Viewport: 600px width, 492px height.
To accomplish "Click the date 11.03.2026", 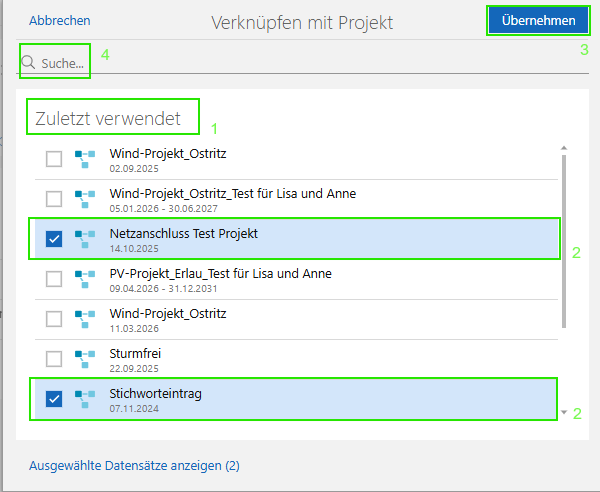I will click(x=134, y=329).
